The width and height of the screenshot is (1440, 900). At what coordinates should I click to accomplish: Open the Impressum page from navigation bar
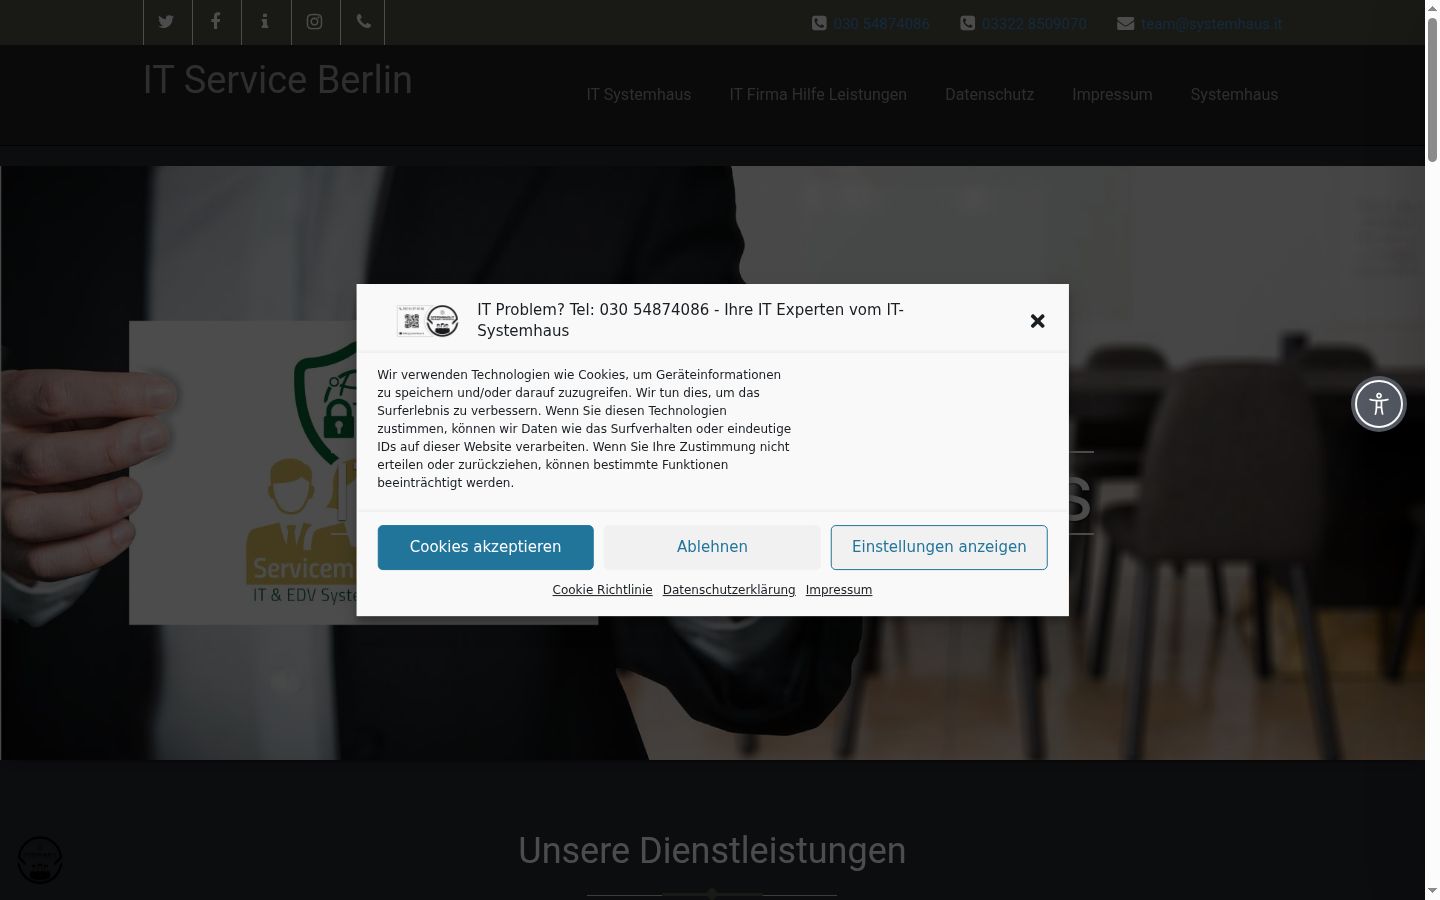click(x=1112, y=95)
